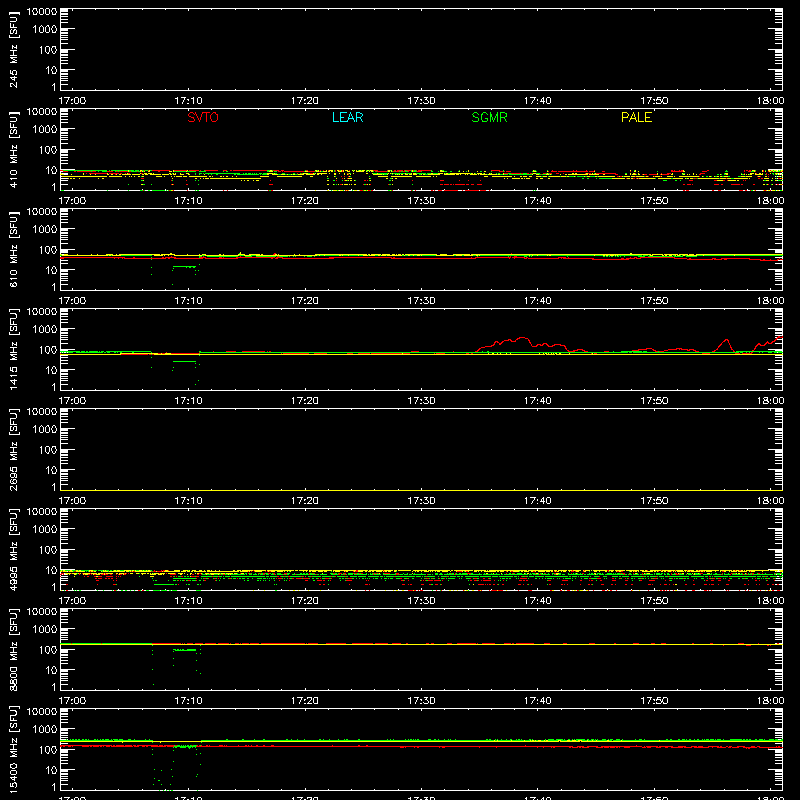This screenshot has width=800, height=800.
Task: Click 17:20 tick label under 4995 MHz panel
Action: point(305,601)
